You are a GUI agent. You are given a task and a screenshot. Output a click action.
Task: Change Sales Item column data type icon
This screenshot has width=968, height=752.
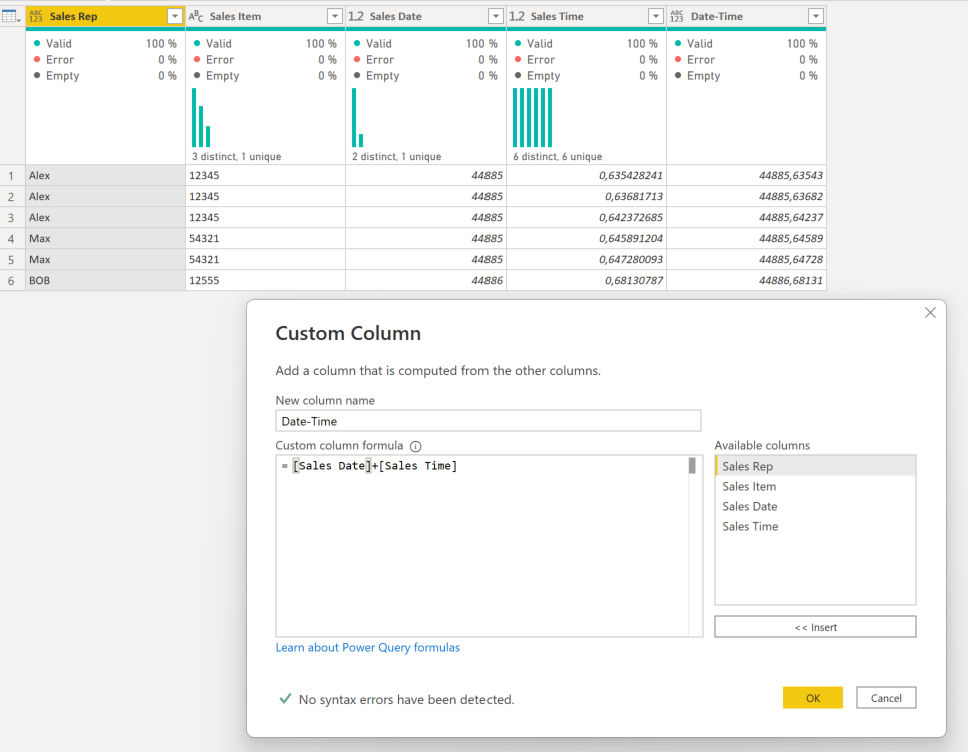196,17
